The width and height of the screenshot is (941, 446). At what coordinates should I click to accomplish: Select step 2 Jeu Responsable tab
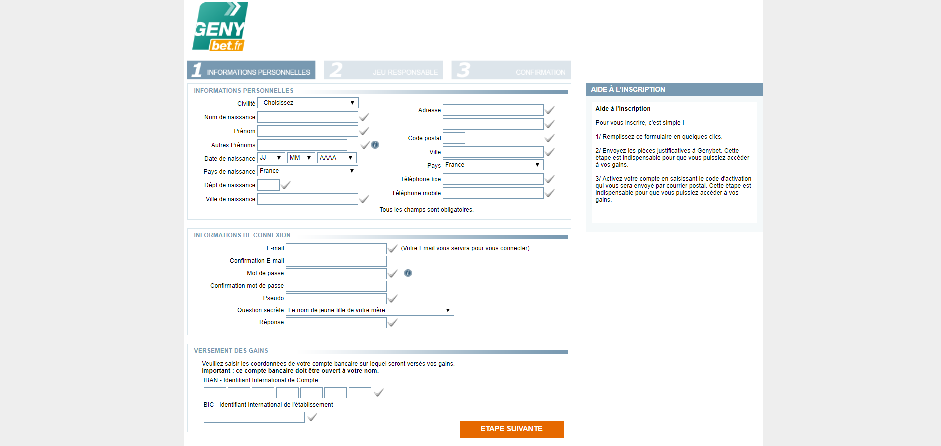(383, 70)
